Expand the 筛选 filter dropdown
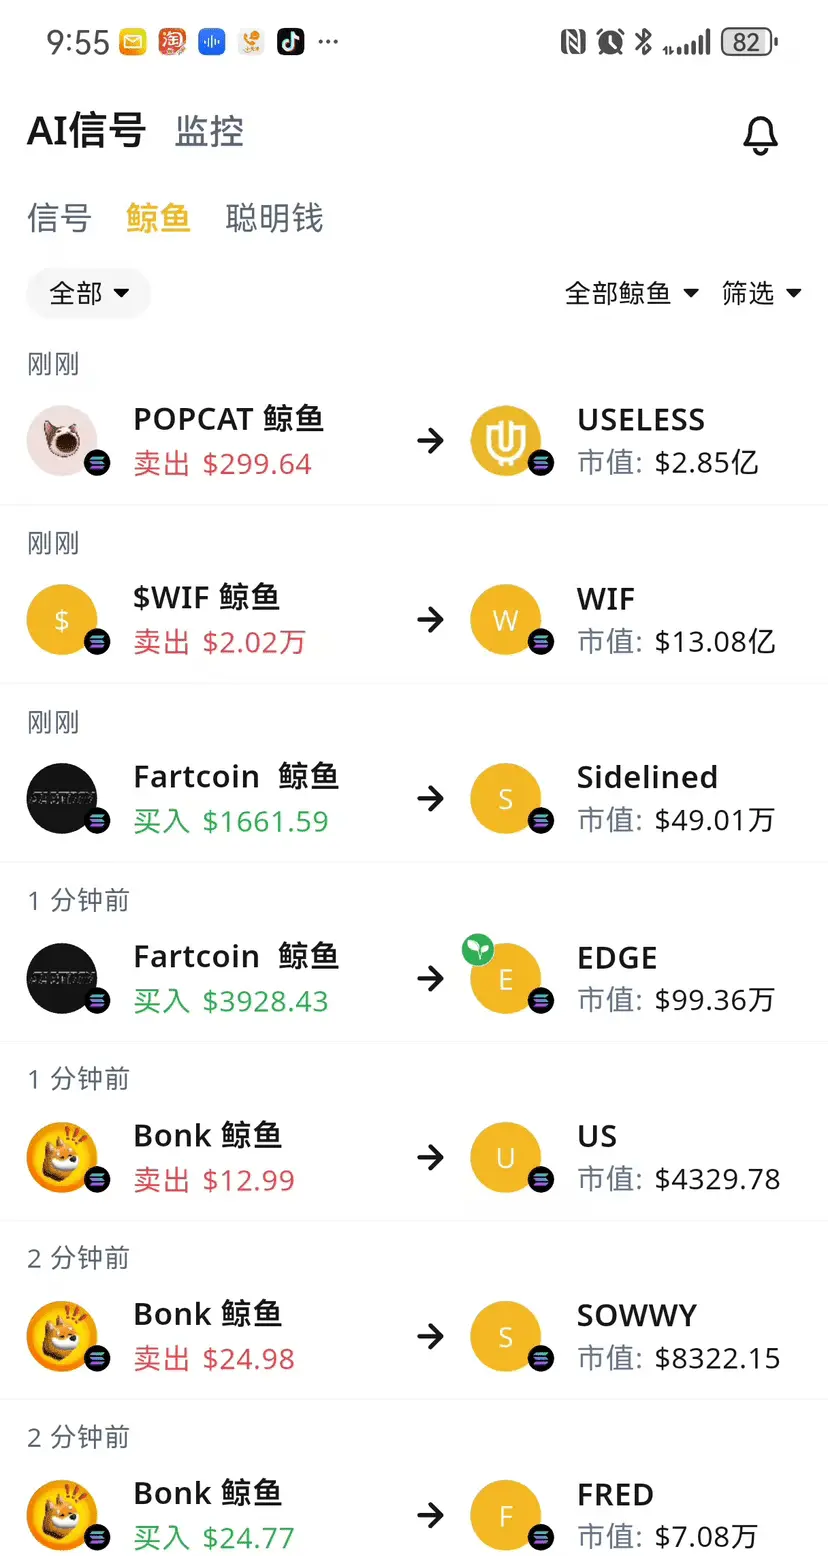Image resolution: width=828 pixels, height=1556 pixels. (x=762, y=293)
